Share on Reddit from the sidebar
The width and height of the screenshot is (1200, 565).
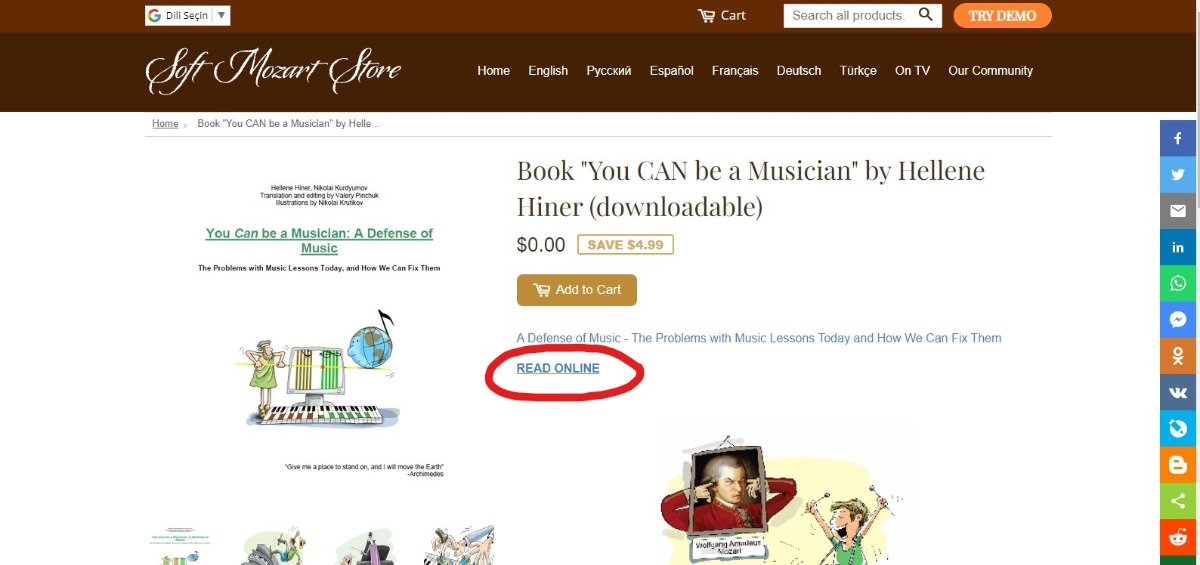click(x=1178, y=538)
